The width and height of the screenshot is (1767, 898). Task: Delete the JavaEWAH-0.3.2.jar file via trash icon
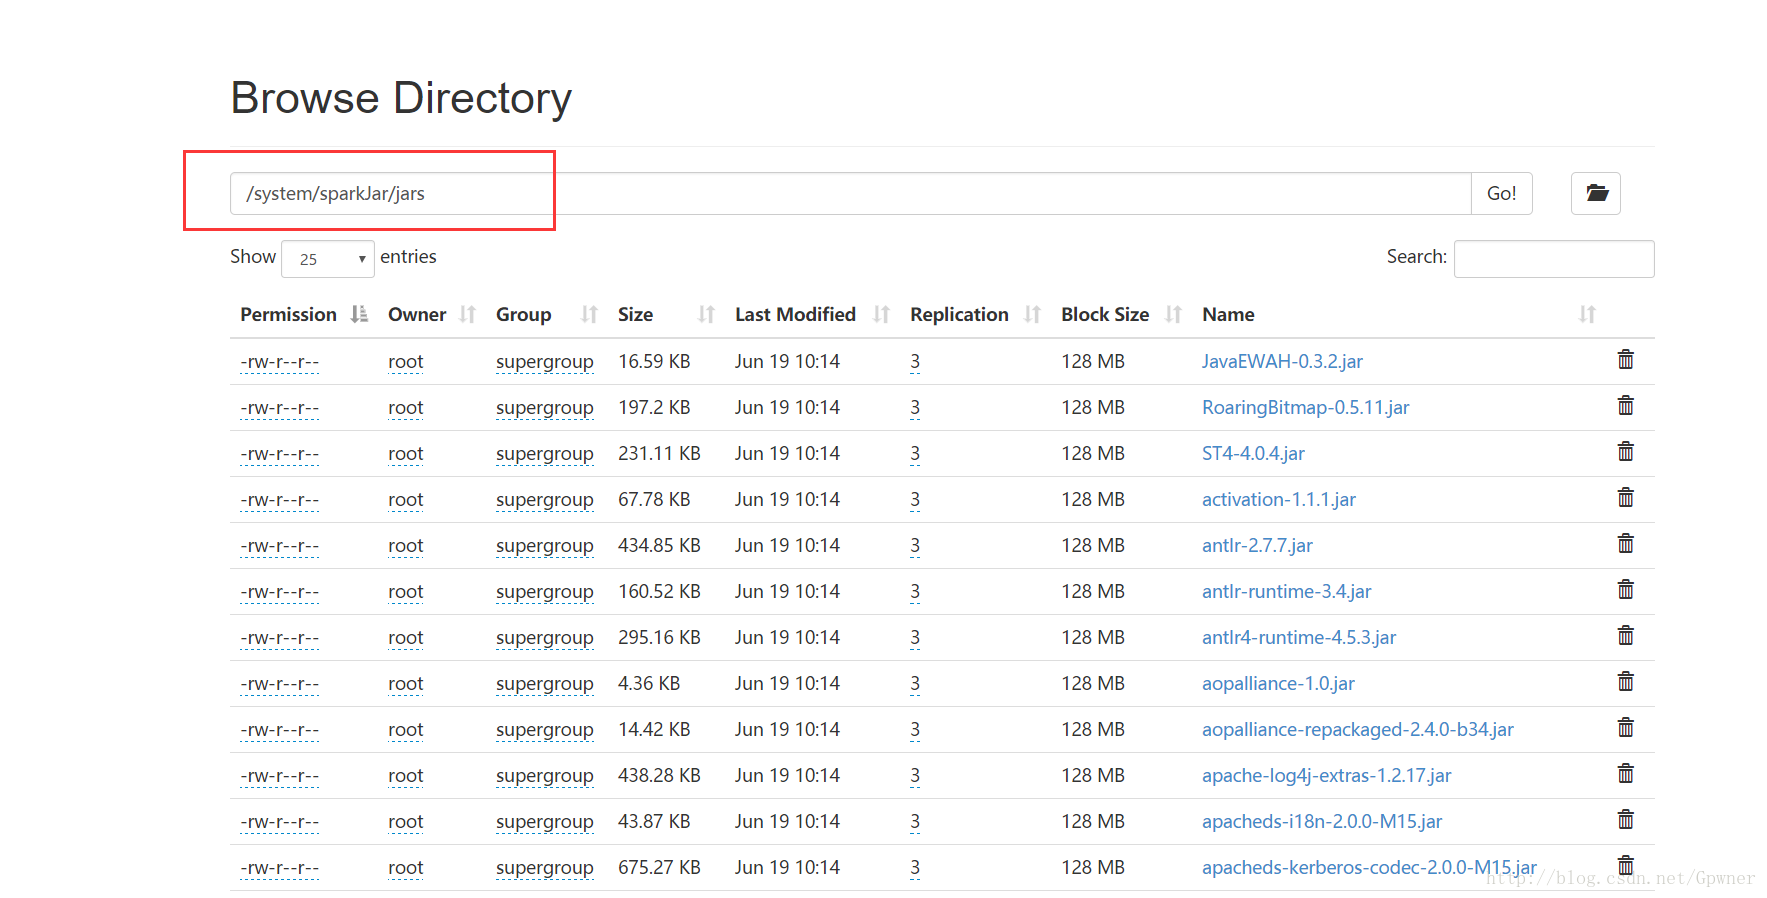pos(1625,360)
